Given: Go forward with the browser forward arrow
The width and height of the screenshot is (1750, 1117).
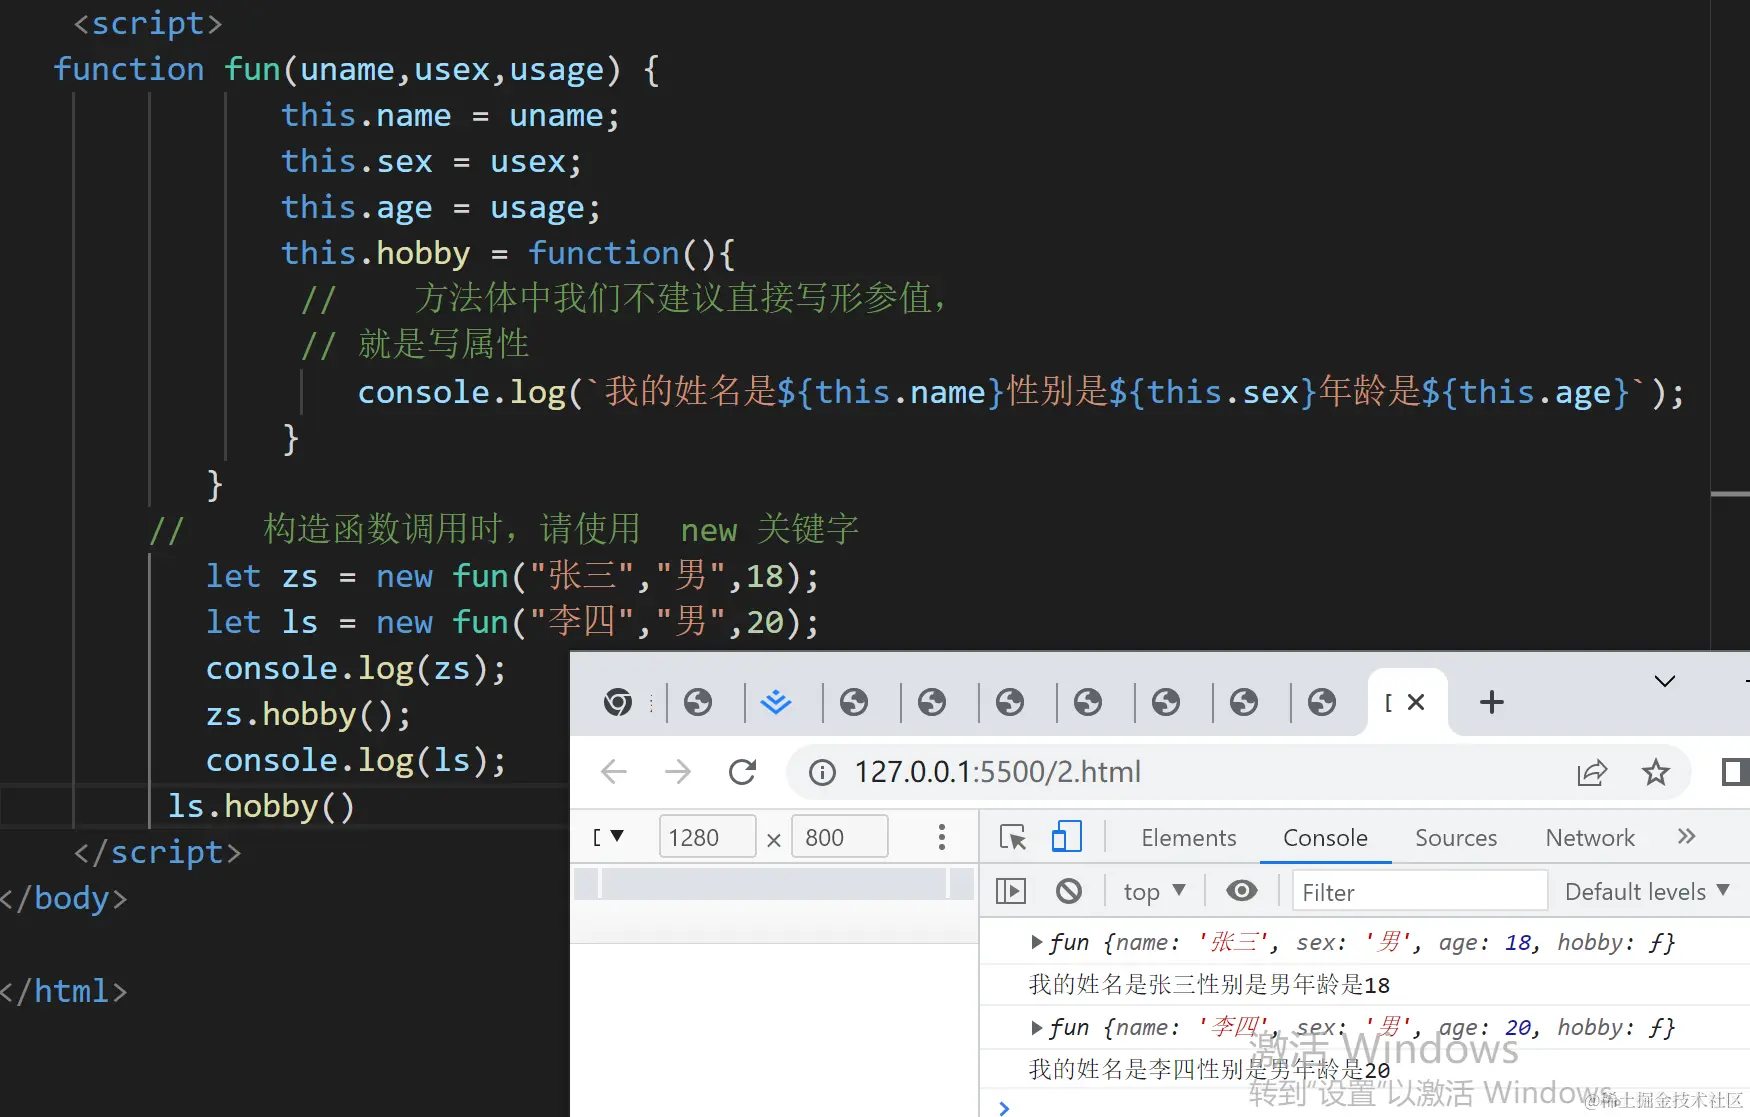Looking at the screenshot, I should coord(678,772).
